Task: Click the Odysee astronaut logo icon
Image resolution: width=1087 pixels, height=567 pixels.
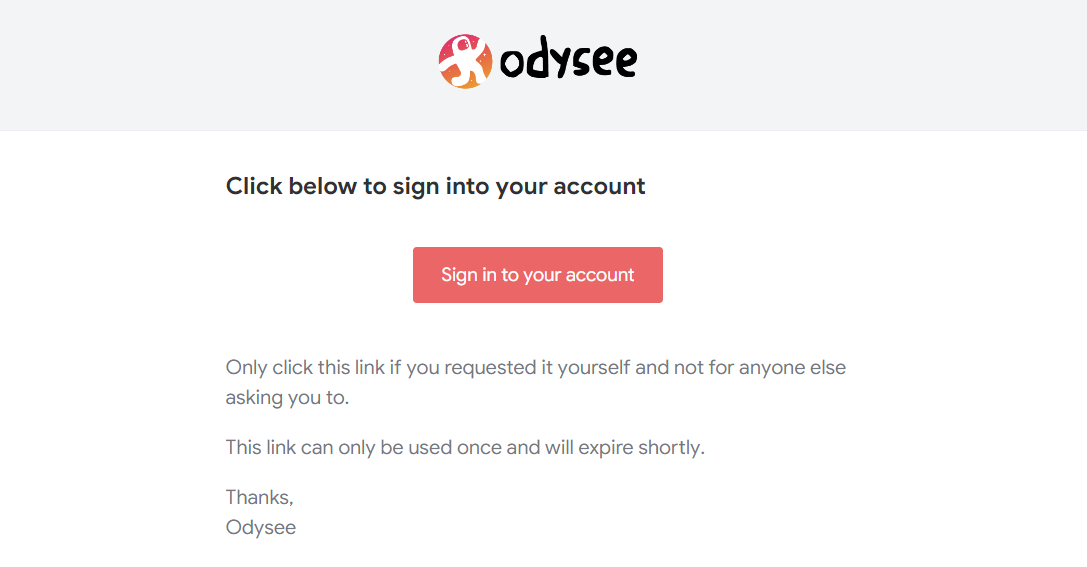Action: (465, 61)
